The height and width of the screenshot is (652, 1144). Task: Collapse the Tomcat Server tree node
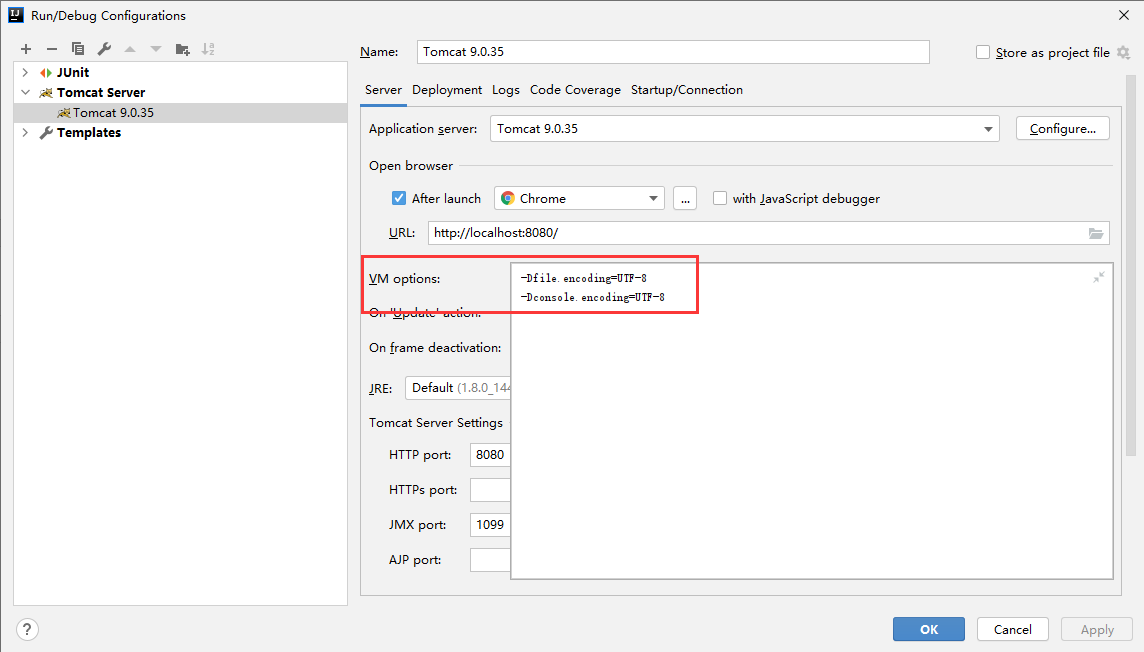26,93
